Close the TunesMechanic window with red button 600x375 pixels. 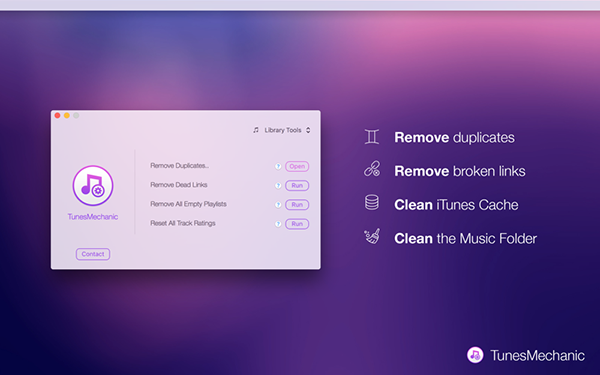click(57, 115)
